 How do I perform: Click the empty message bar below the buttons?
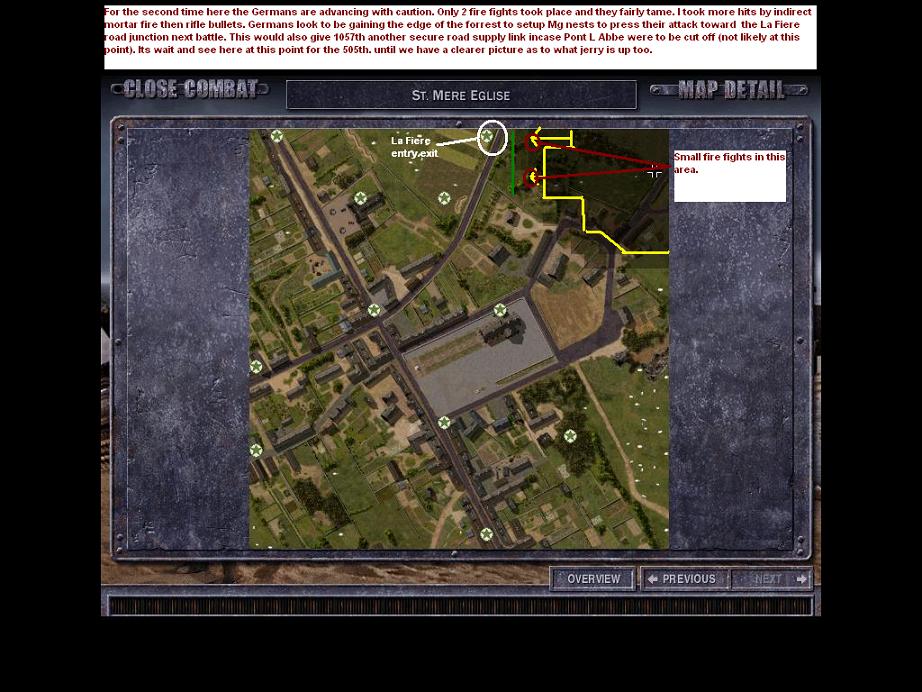[461, 606]
